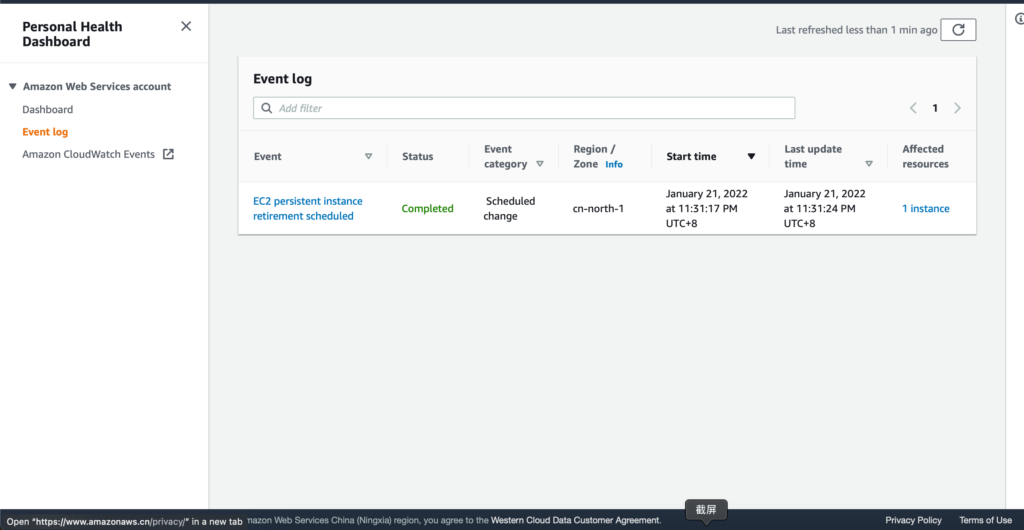Viewport: 1024px width, 530px height.
Task: Click the refresh event log button
Action: pos(958,30)
